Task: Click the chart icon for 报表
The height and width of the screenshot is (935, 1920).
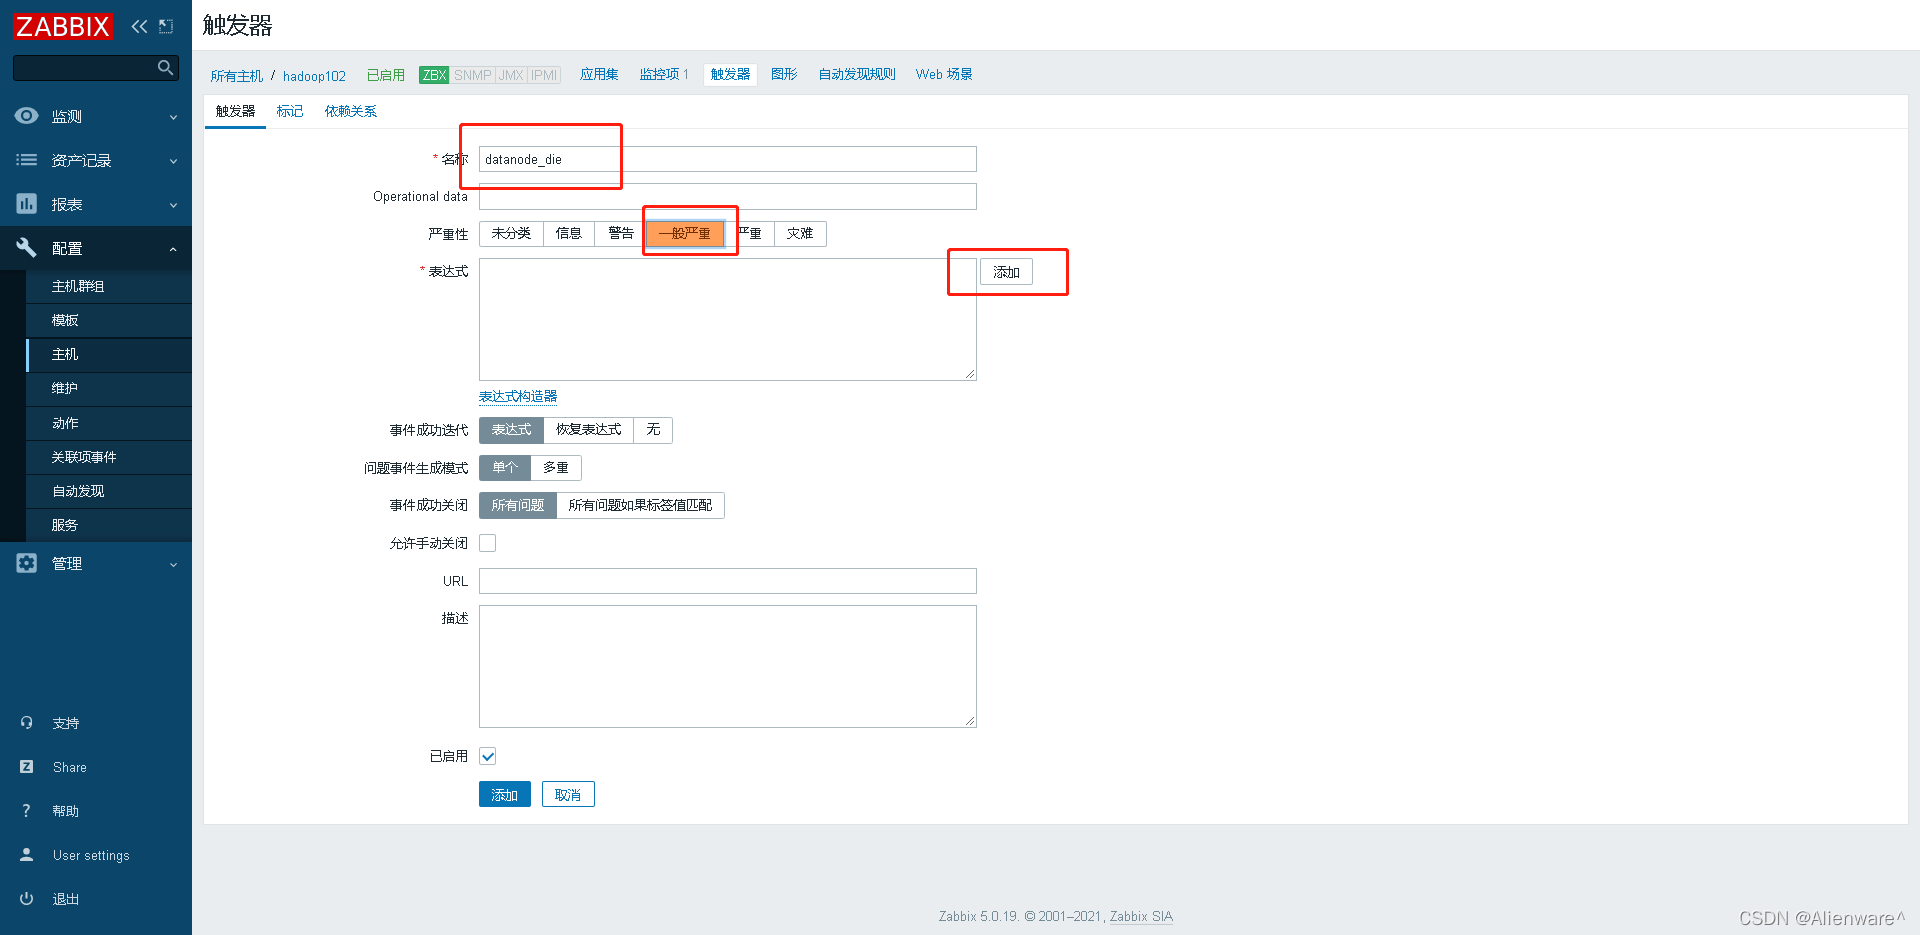Action: coord(27,204)
